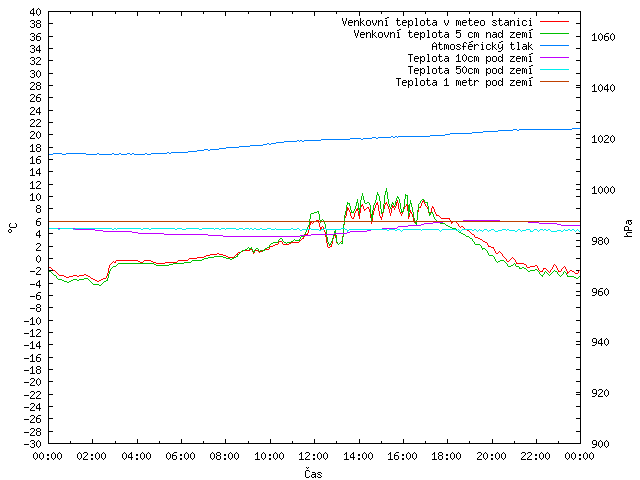Screen dimensions: 640x480
Task: Click the time tick label '20:00'
Action: pos(491,456)
